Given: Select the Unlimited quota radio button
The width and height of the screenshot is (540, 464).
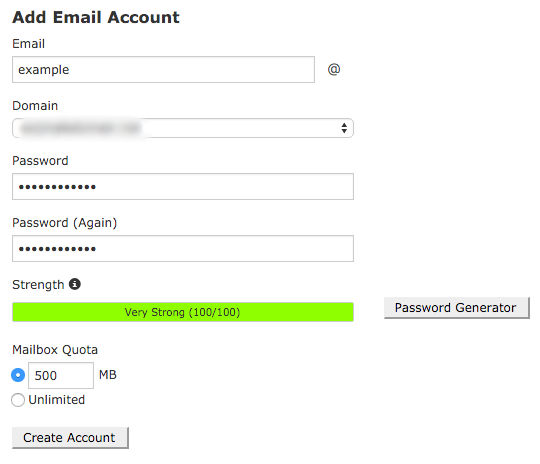Looking at the screenshot, I should [18, 400].
